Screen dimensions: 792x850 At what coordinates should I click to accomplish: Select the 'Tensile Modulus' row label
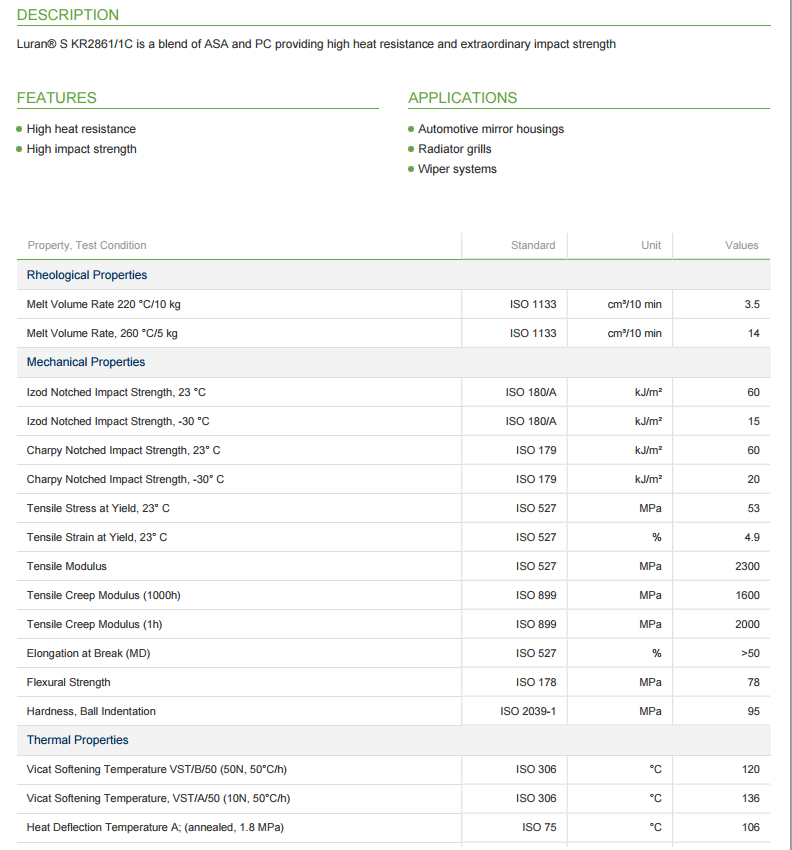[x=67, y=566]
